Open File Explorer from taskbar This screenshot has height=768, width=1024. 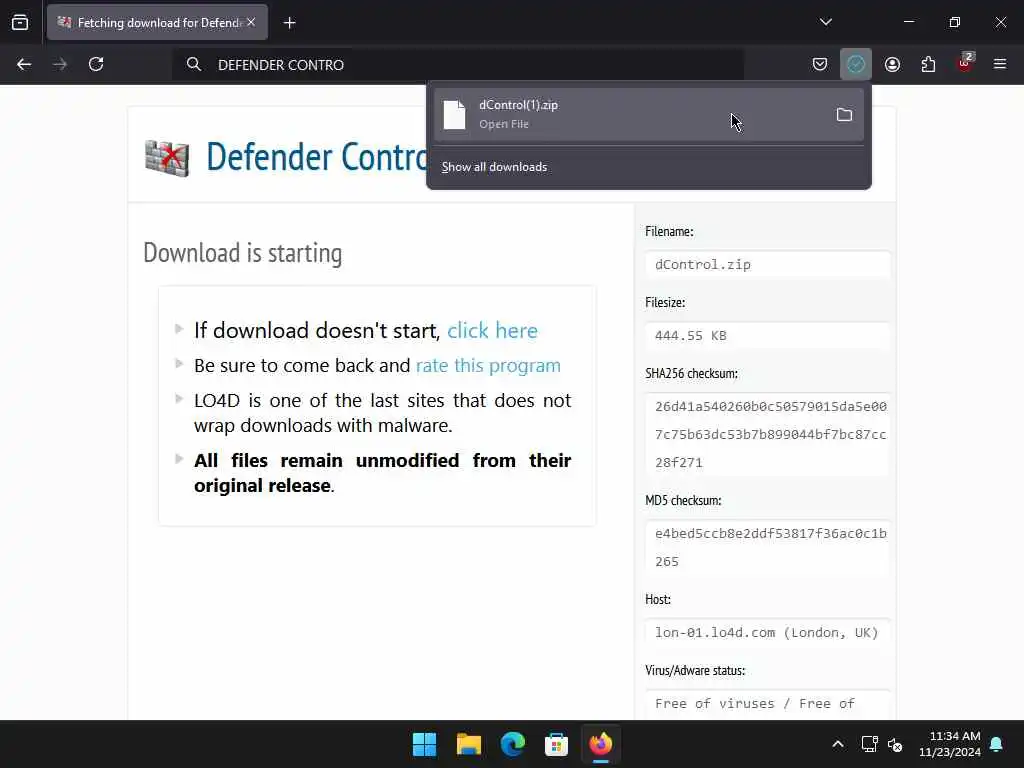[x=469, y=744]
